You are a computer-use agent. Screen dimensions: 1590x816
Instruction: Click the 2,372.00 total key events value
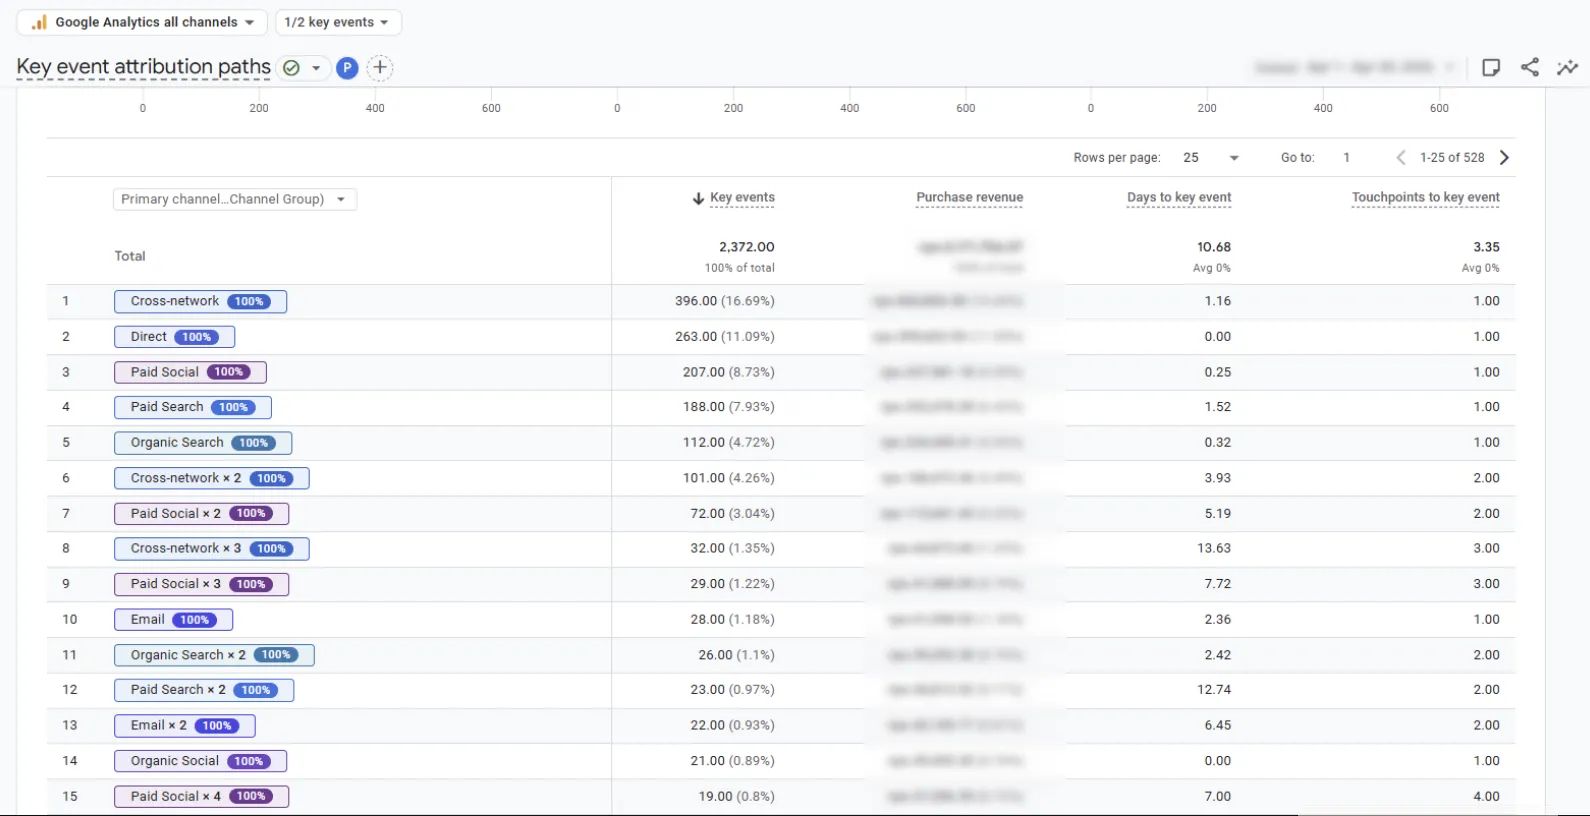[746, 247]
